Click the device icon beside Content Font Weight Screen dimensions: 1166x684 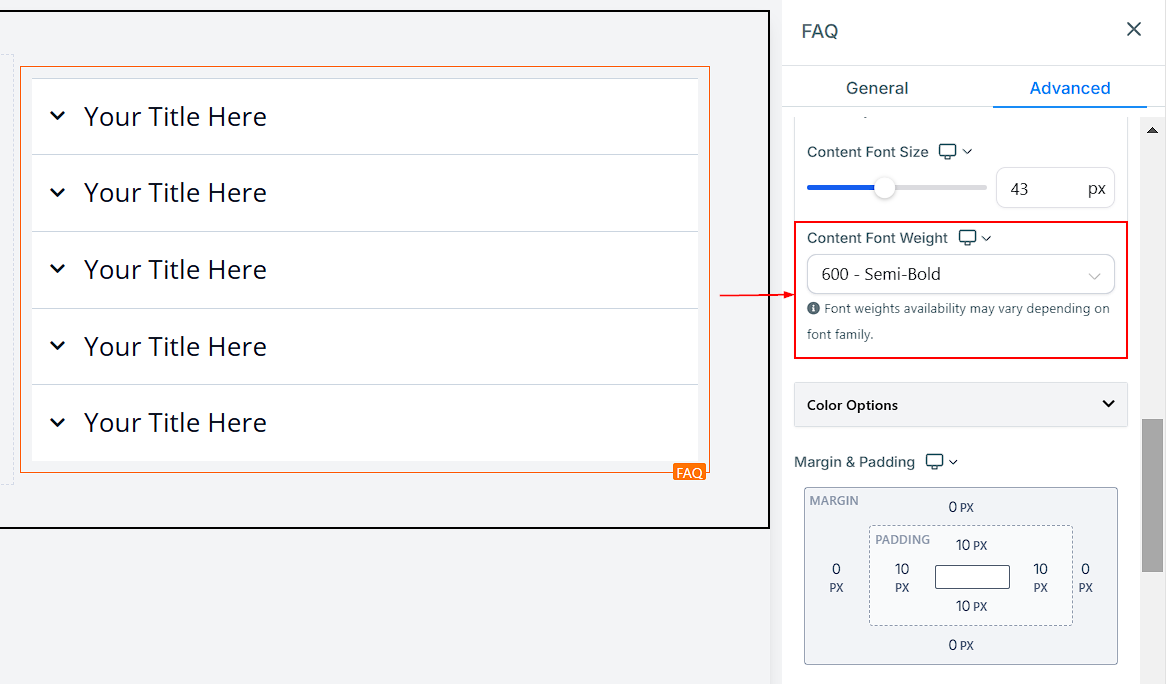coord(967,238)
